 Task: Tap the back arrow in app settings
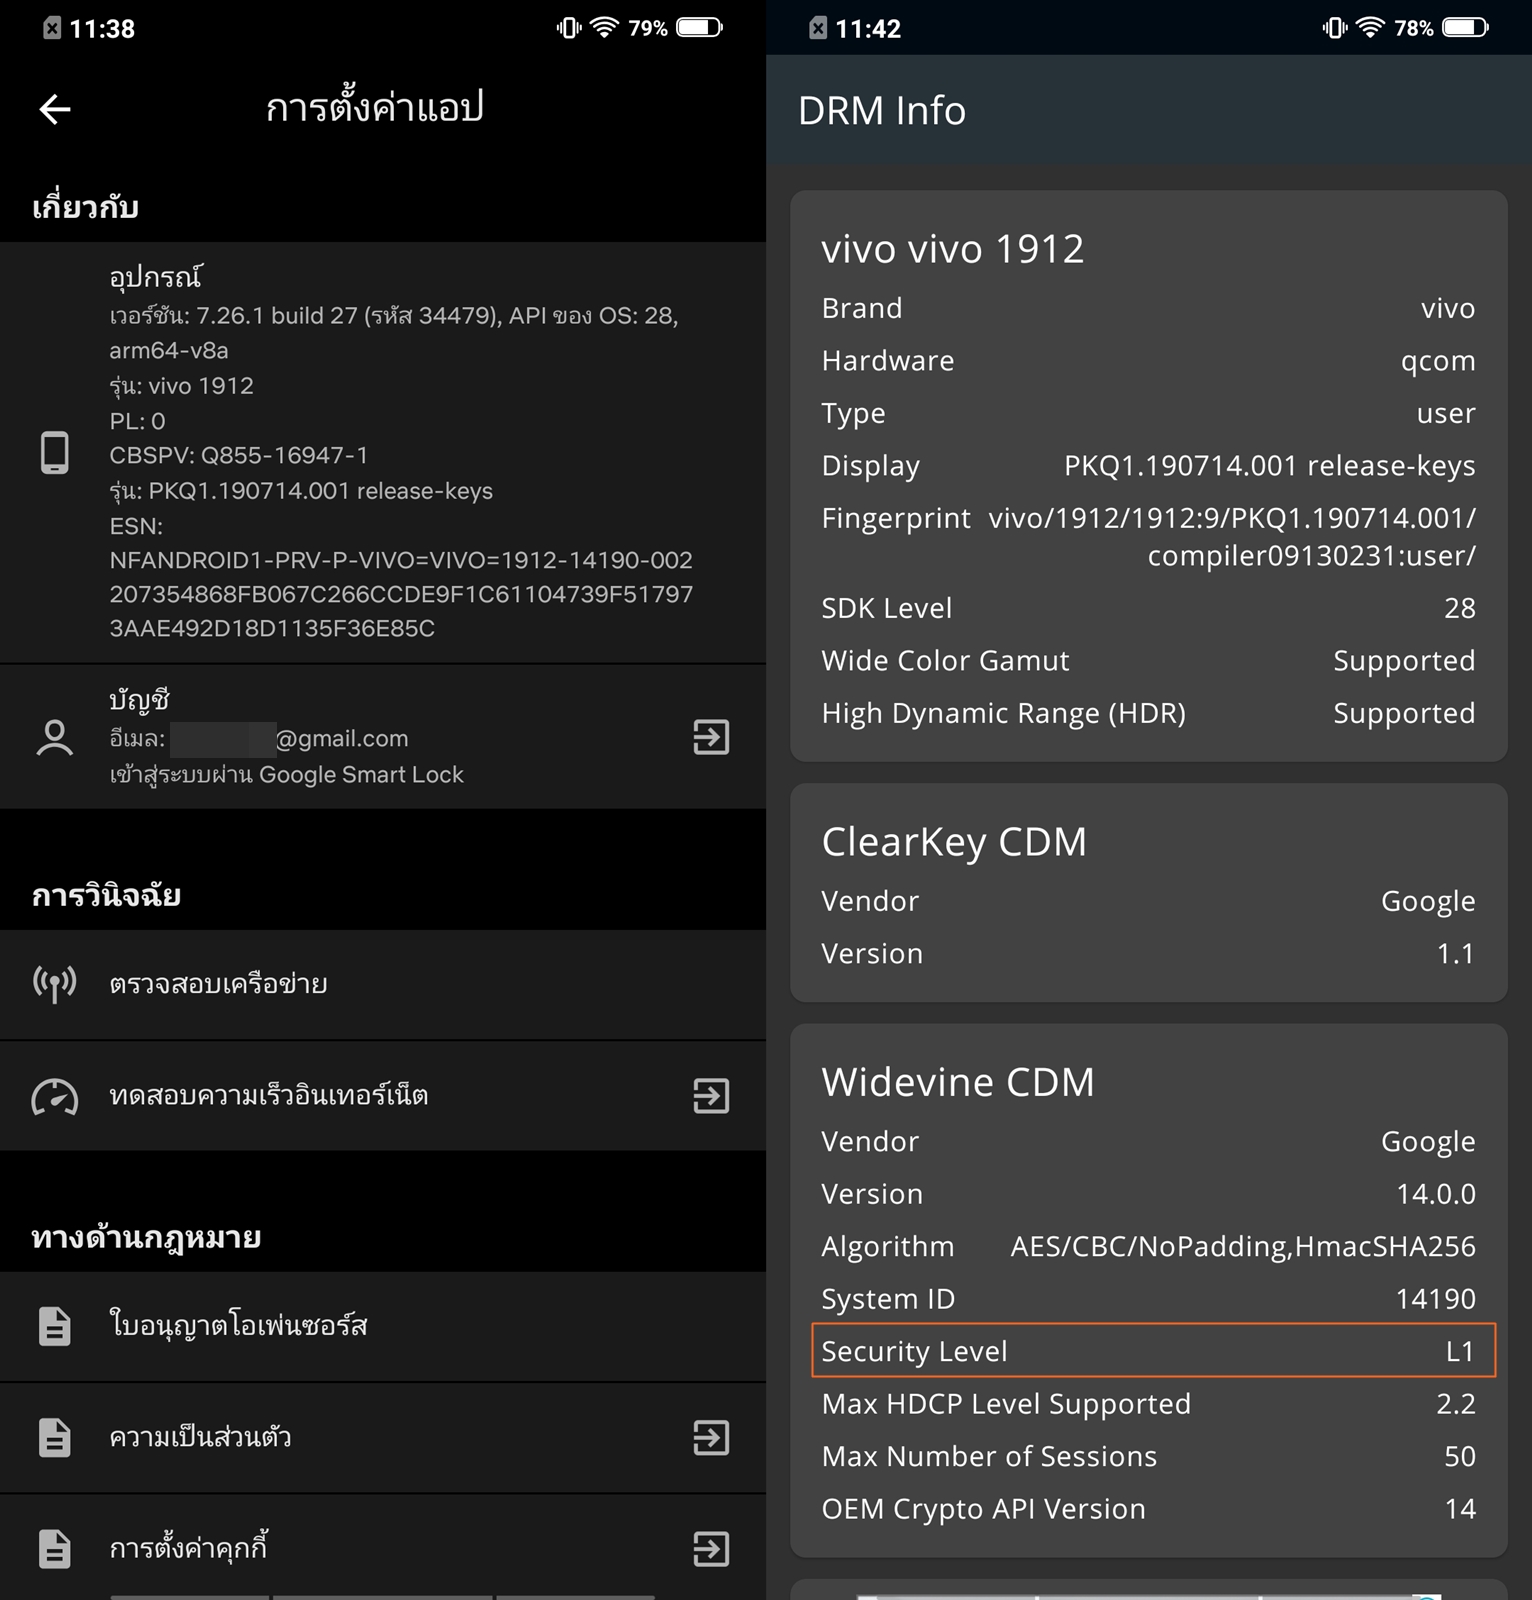[55, 109]
